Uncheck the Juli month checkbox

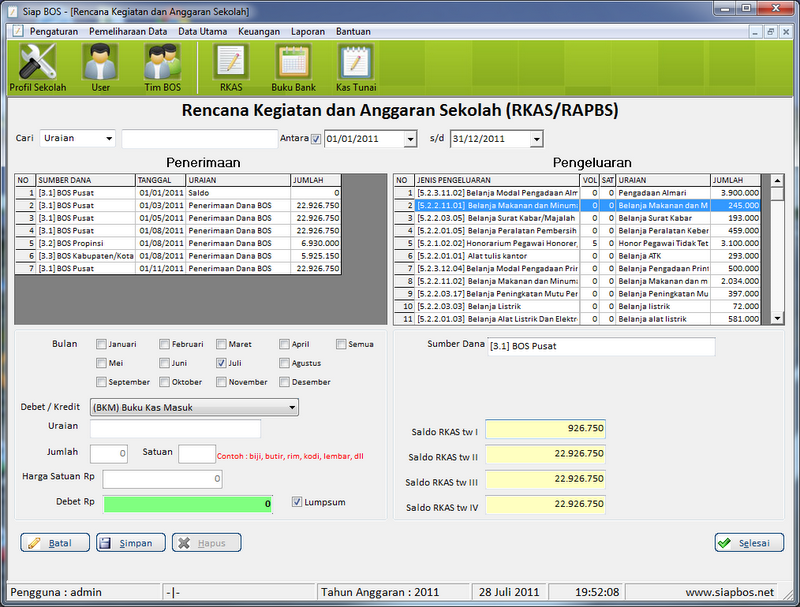(x=222, y=363)
